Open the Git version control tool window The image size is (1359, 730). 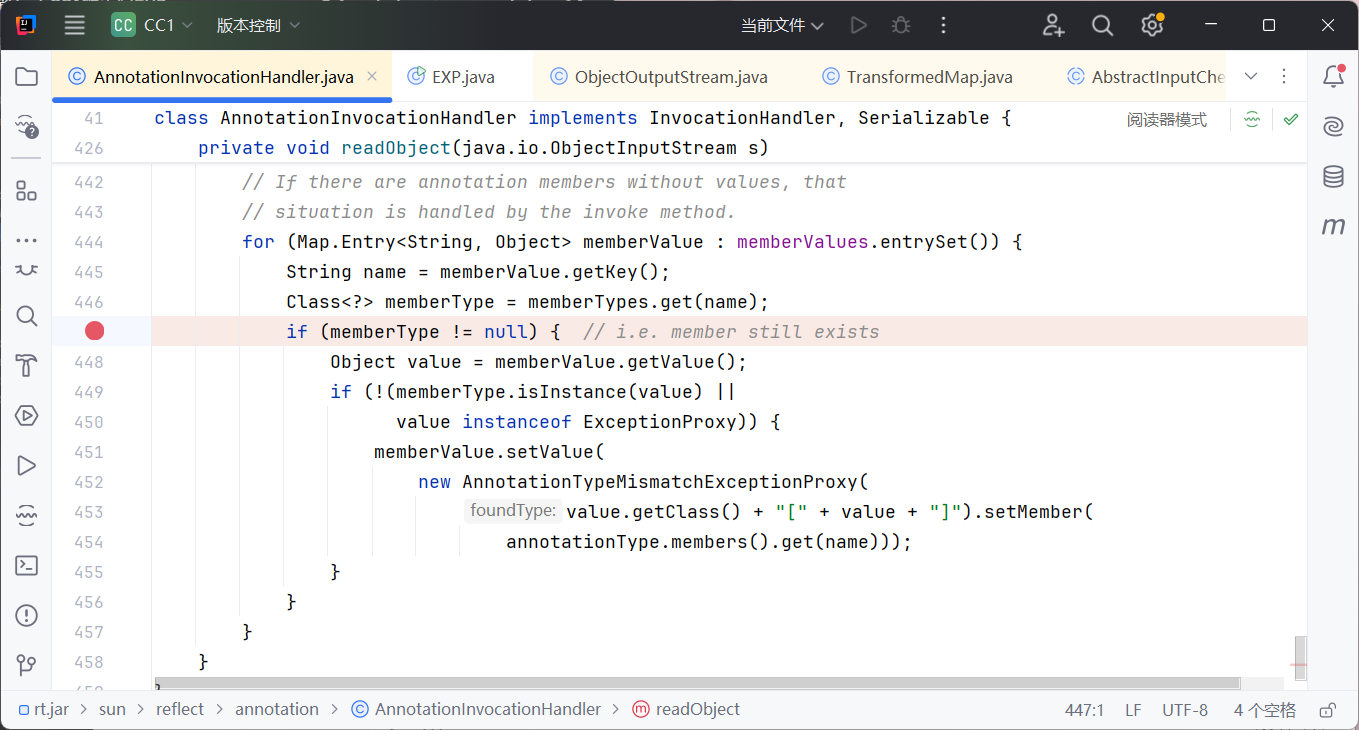(26, 665)
